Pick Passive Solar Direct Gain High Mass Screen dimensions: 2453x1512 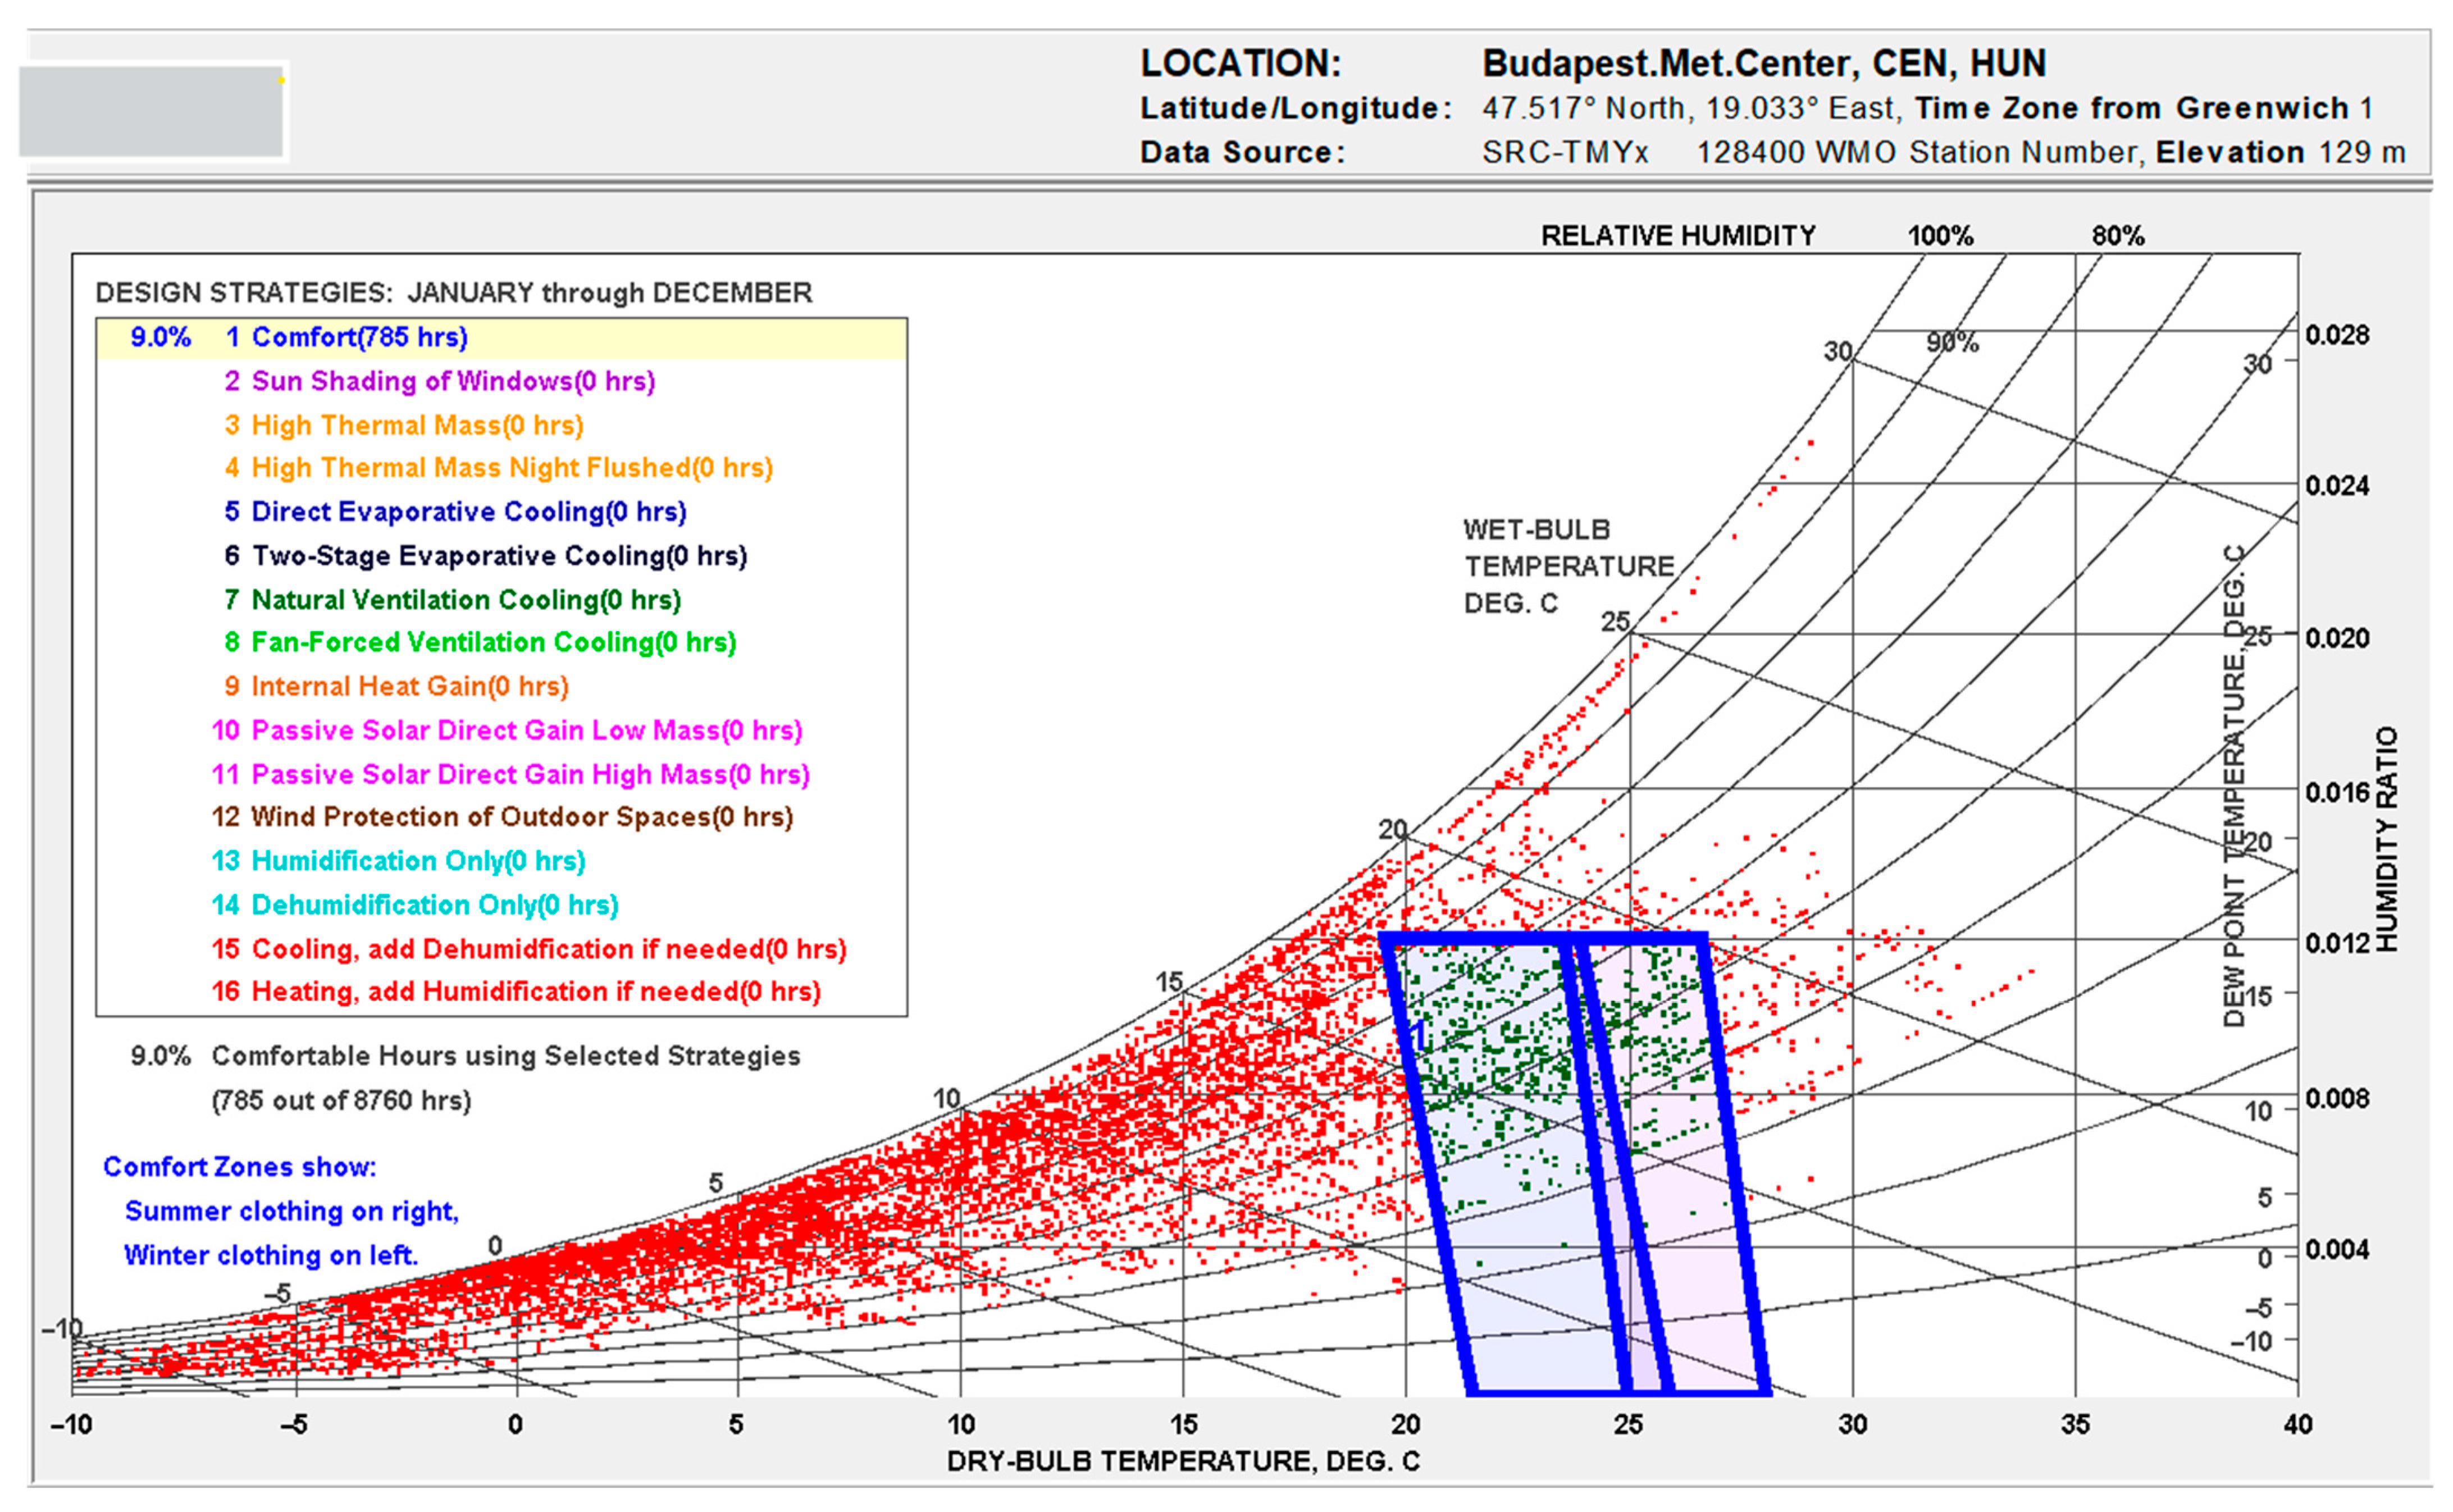530,774
